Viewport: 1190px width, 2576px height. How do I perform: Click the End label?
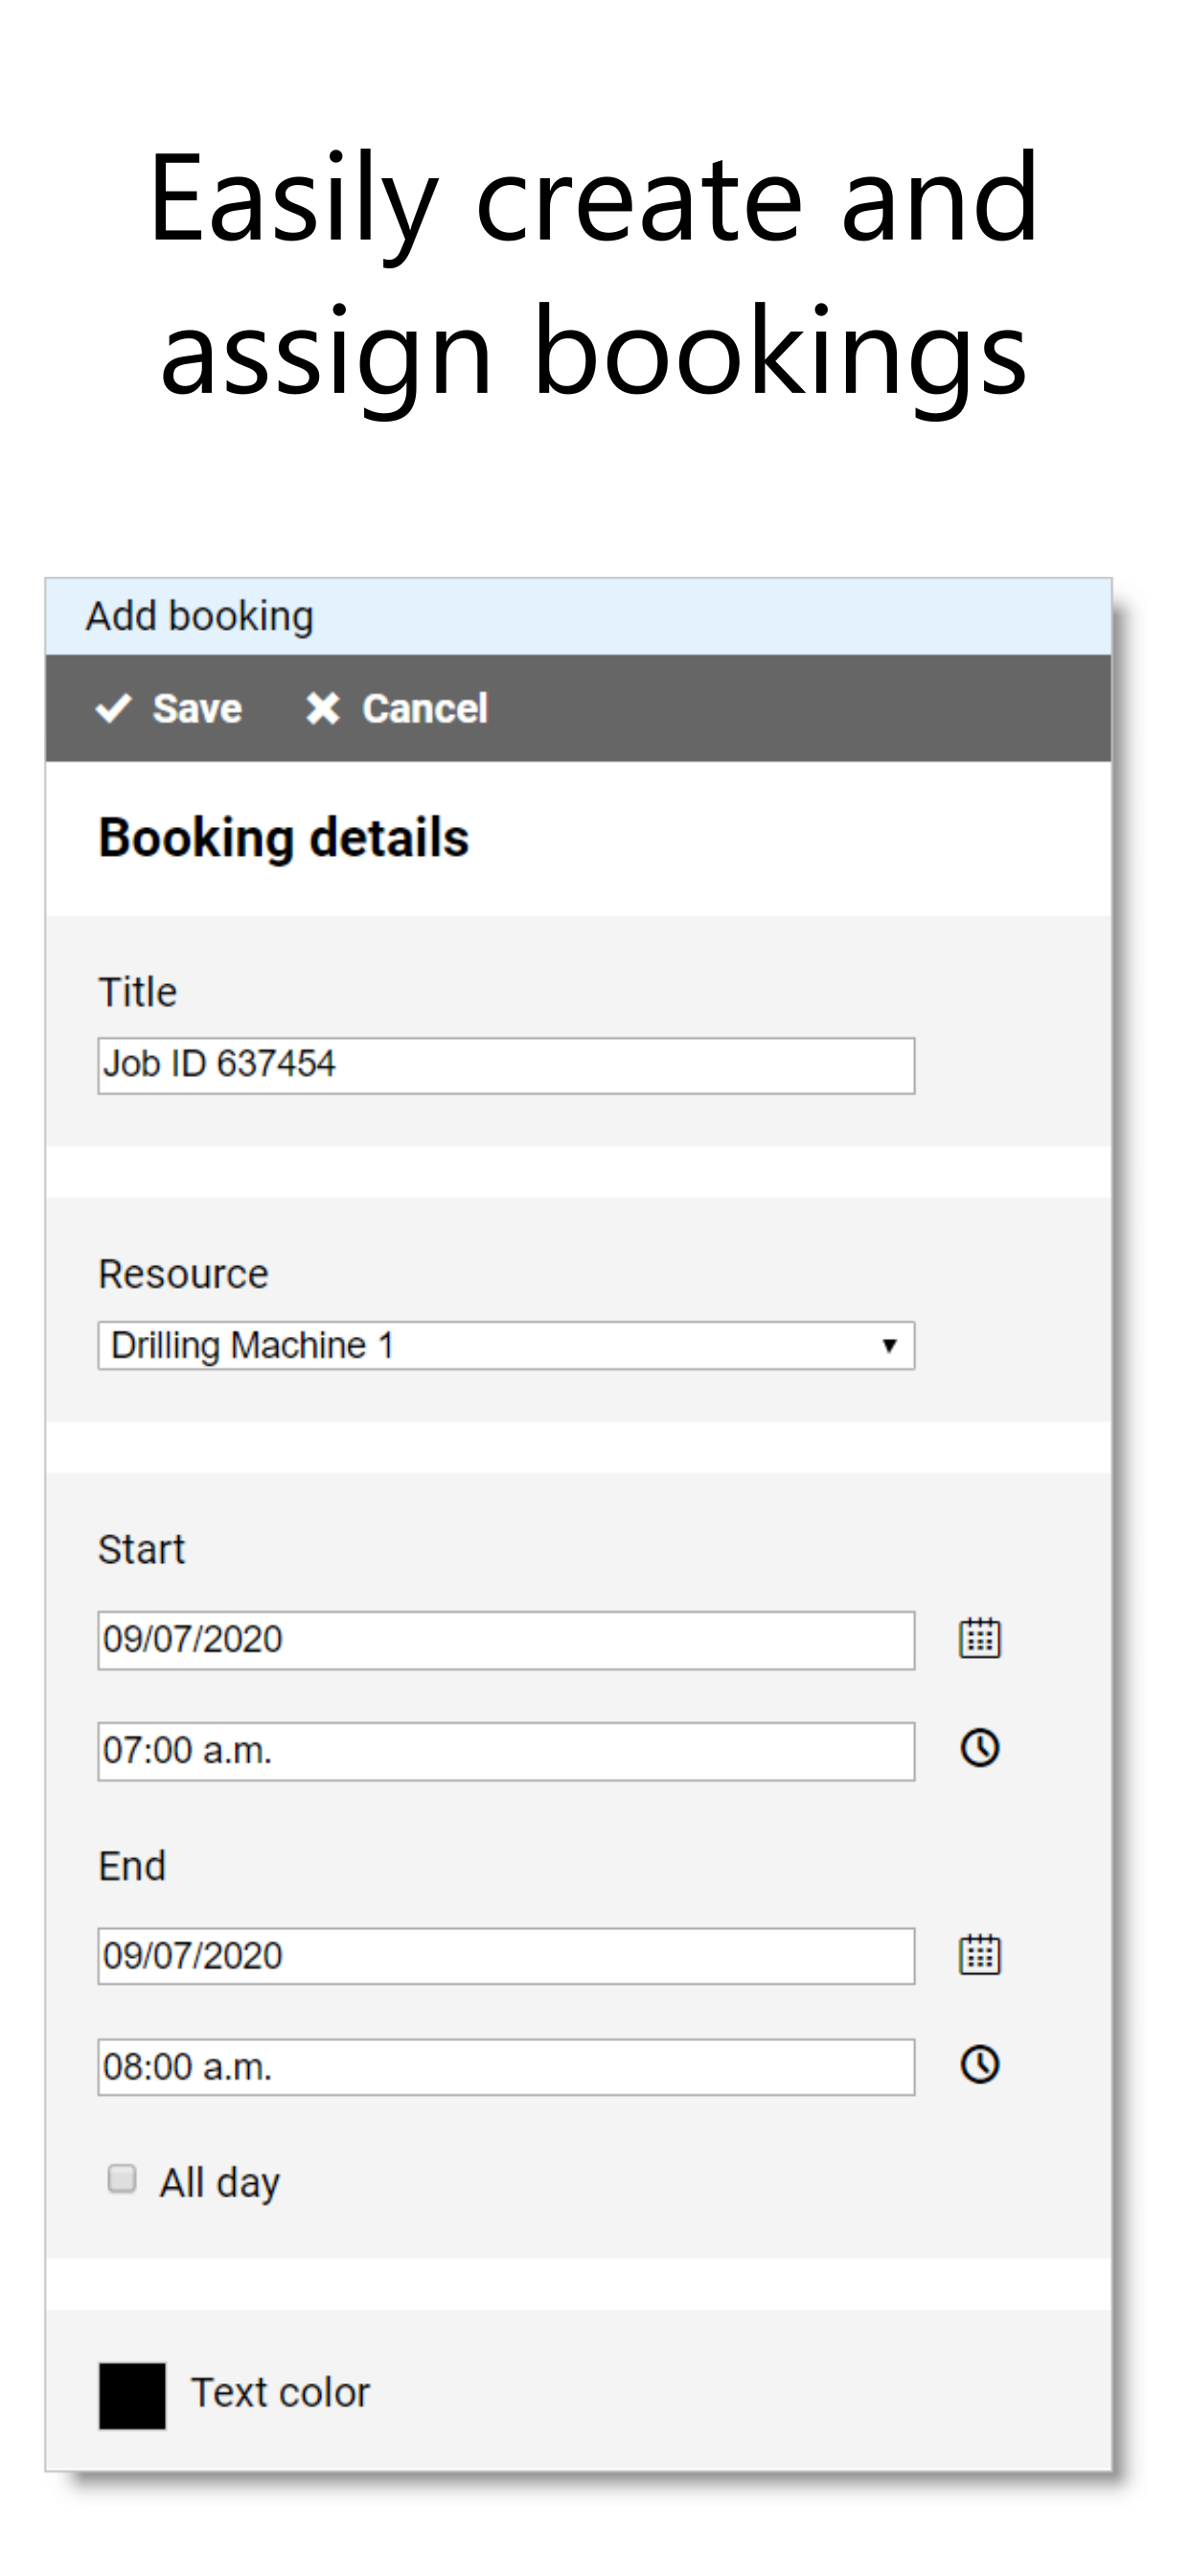point(132,1866)
